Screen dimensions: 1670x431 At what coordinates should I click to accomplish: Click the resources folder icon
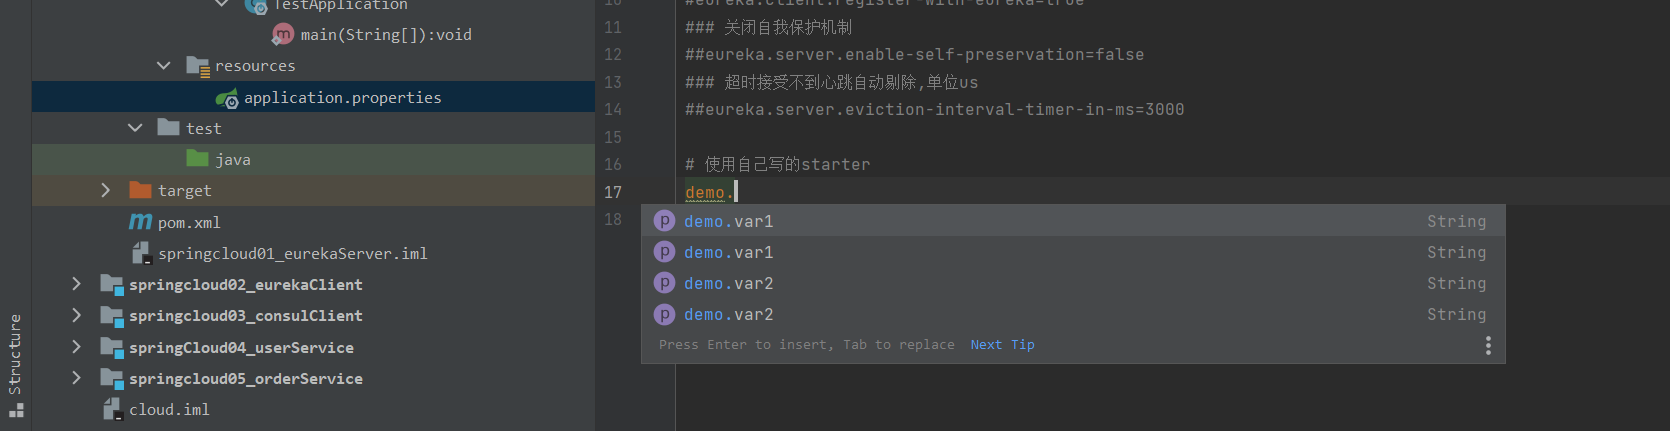[x=197, y=66]
